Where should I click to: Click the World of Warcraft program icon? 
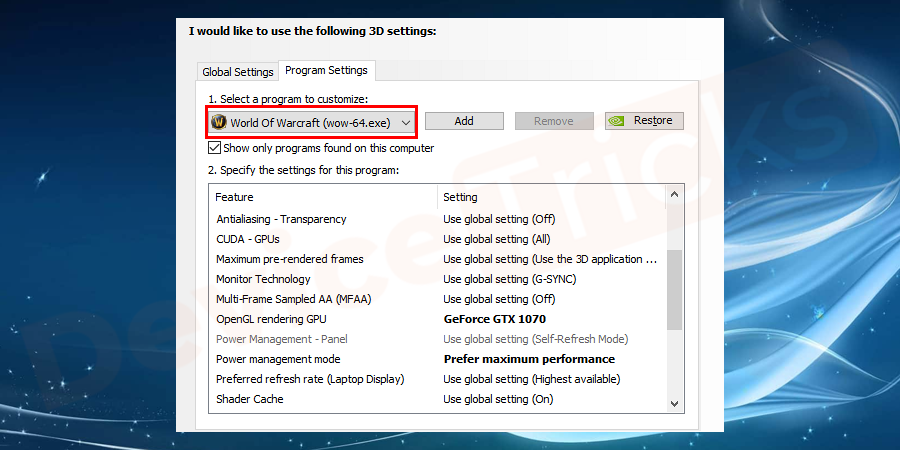[219, 122]
